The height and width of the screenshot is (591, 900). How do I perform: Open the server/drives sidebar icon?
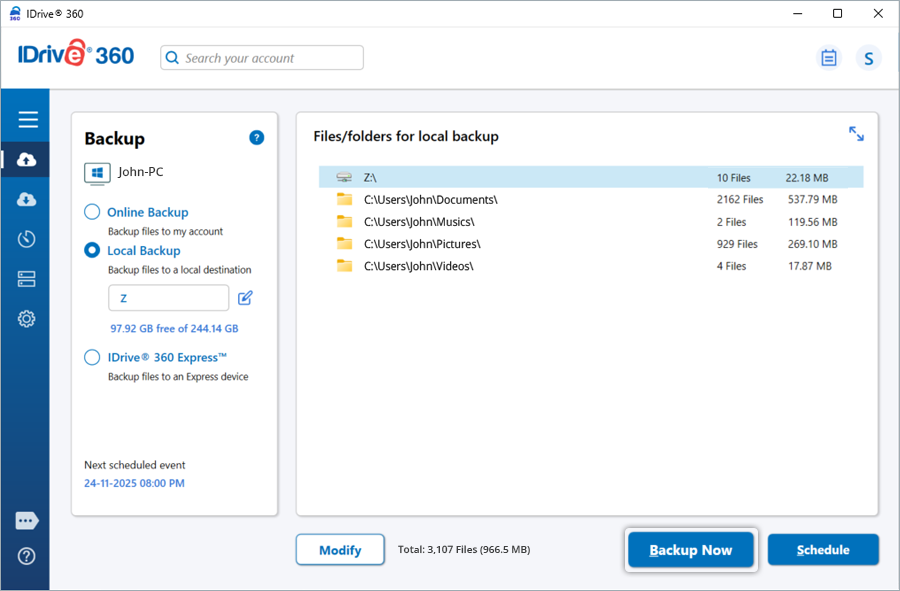pos(27,279)
